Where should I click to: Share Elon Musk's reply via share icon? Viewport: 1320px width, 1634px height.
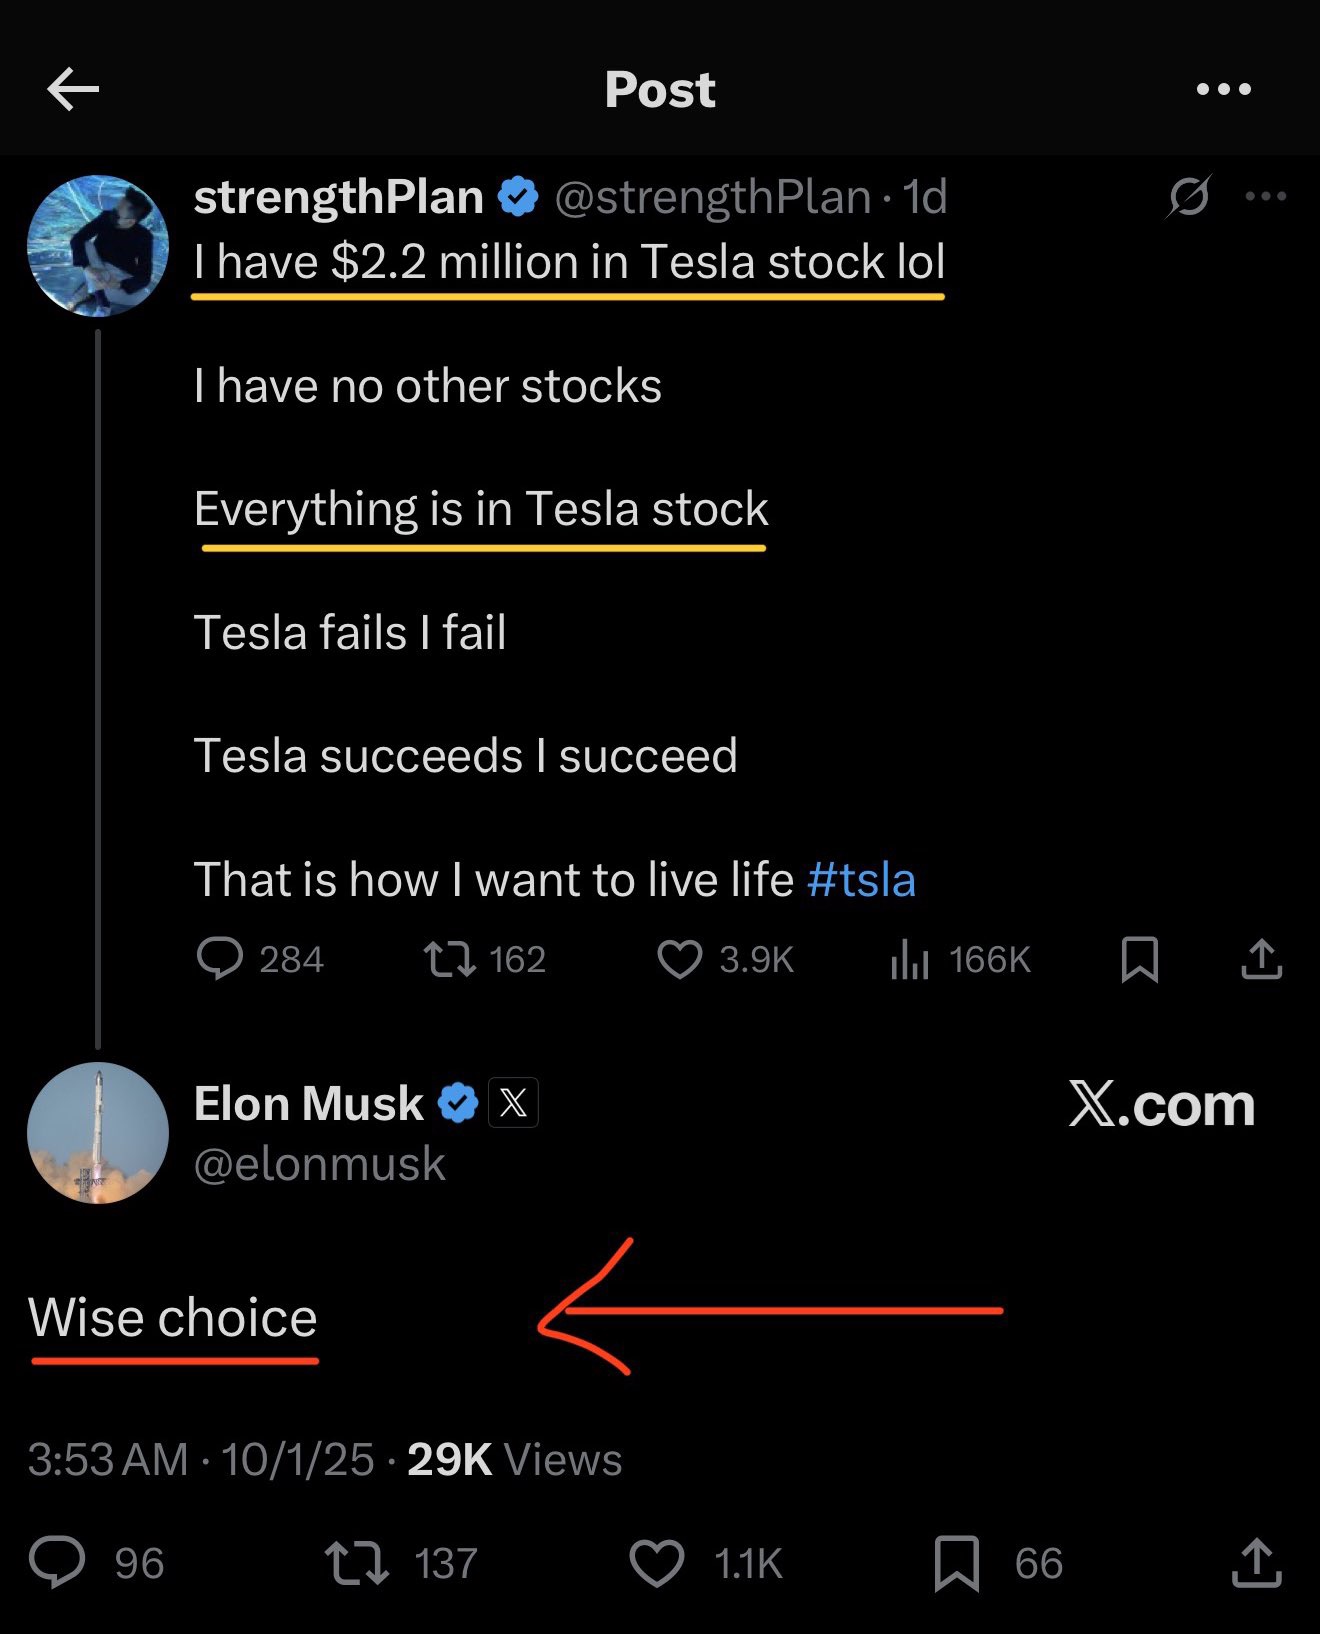[x=1256, y=1563]
